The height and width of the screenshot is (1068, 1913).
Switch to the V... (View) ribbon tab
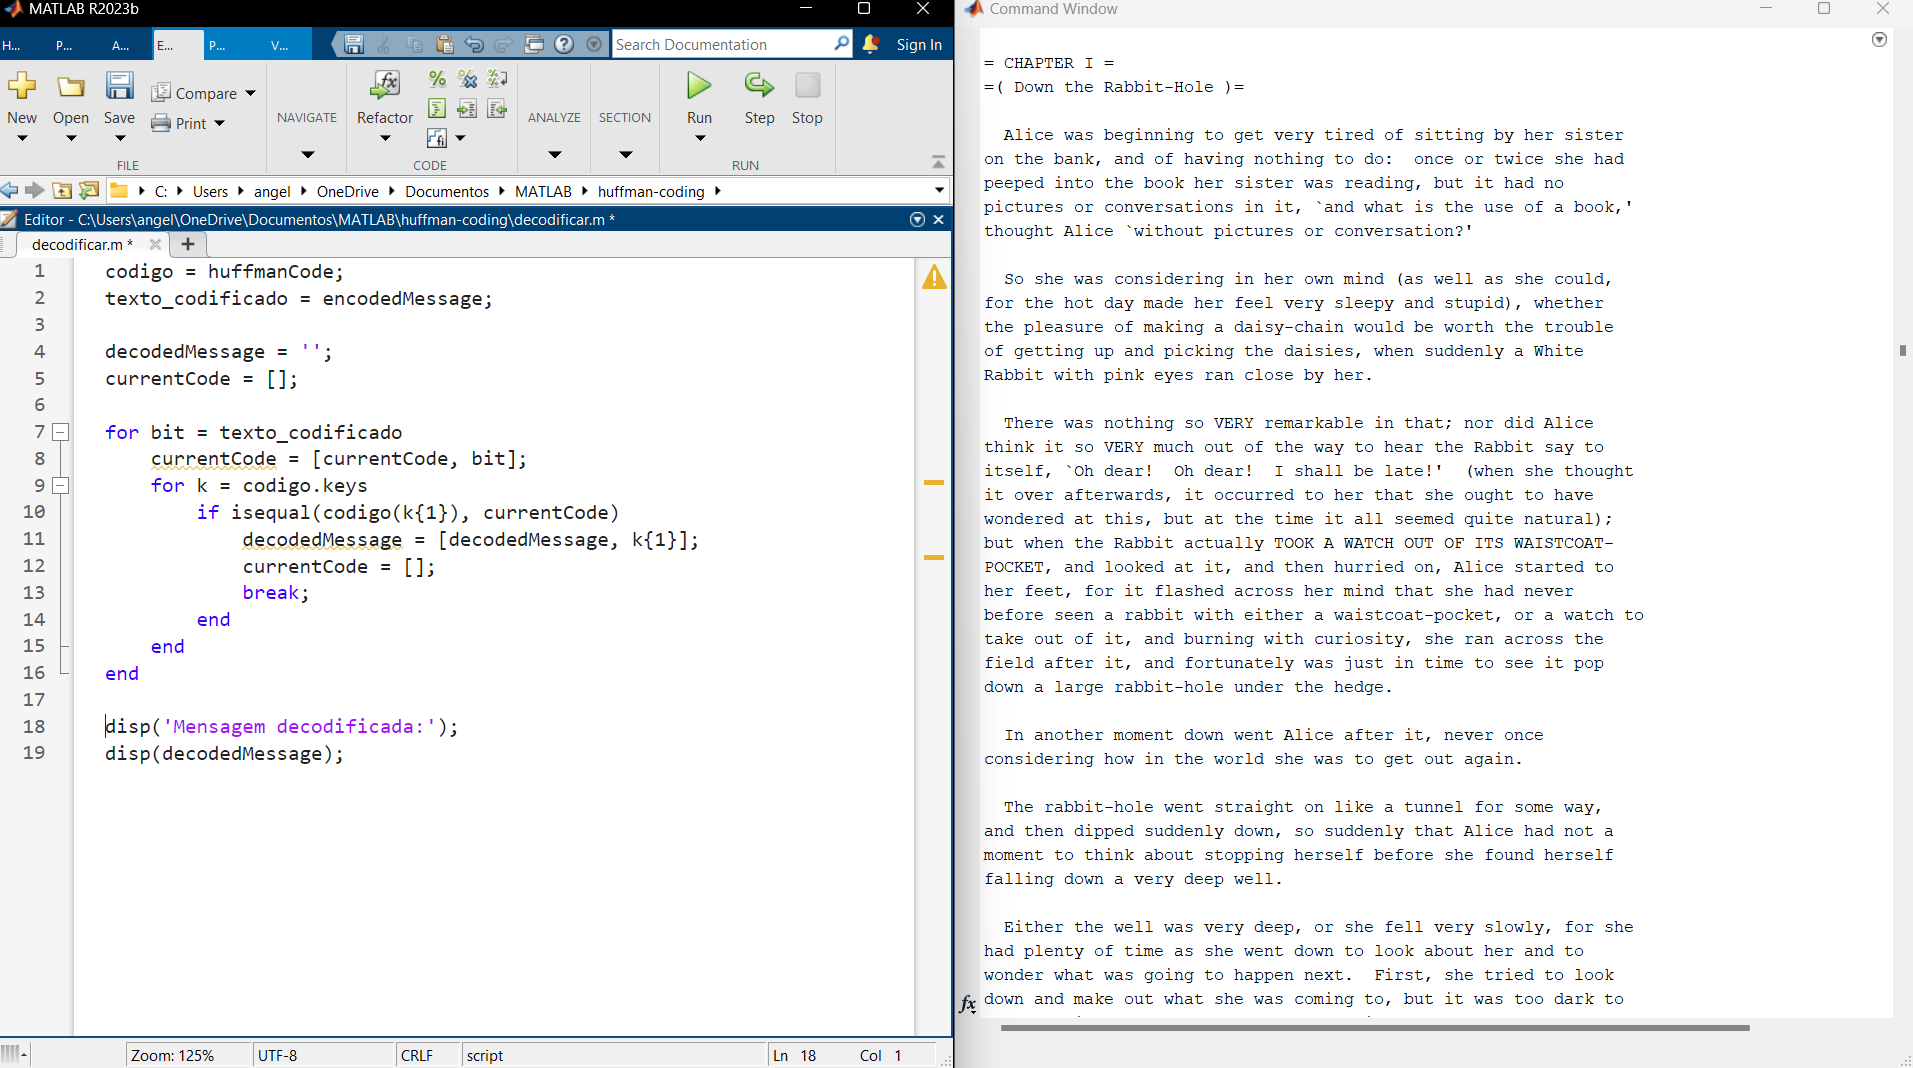pyautogui.click(x=280, y=45)
